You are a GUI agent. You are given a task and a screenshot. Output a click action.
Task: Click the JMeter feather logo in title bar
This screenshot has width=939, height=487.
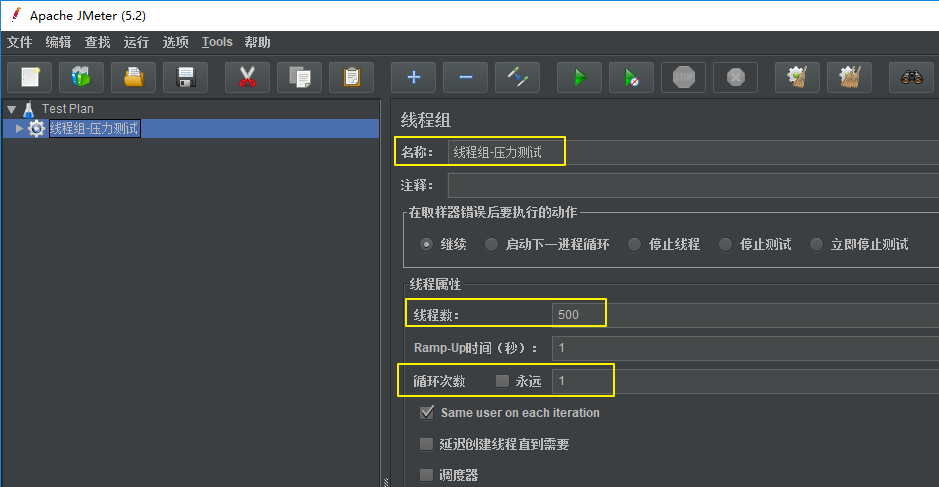point(16,15)
